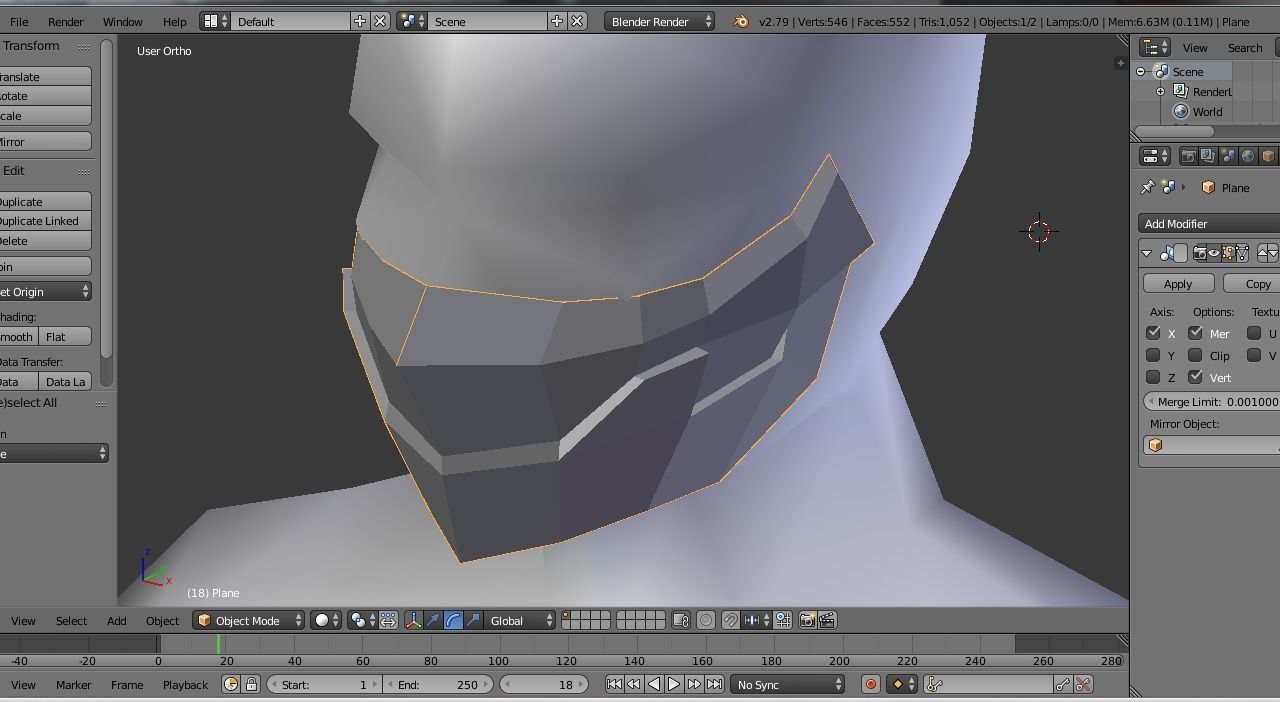
Task: Open the viewport Select menu
Action: (71, 621)
